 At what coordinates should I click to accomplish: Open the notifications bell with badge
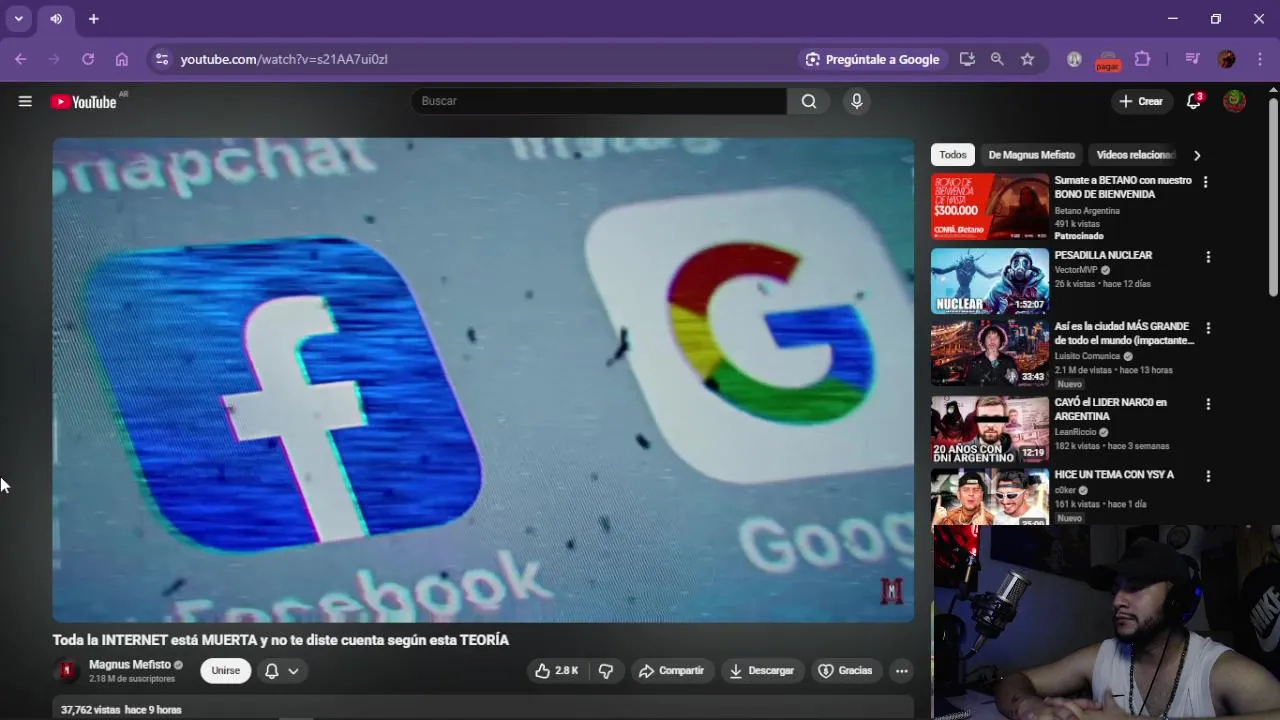tap(1194, 101)
